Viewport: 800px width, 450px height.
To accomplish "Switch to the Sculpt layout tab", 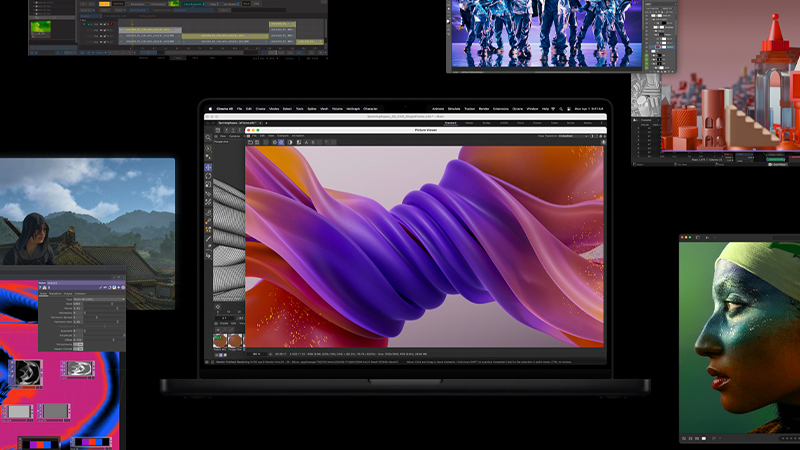I will coord(487,123).
